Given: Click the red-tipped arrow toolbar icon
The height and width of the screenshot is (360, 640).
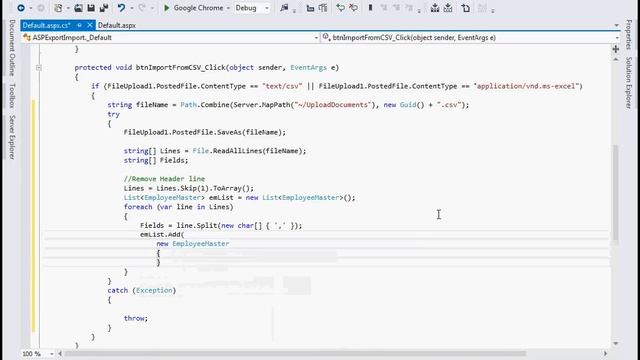Looking at the screenshot, I should pyautogui.click(x=353, y=7).
